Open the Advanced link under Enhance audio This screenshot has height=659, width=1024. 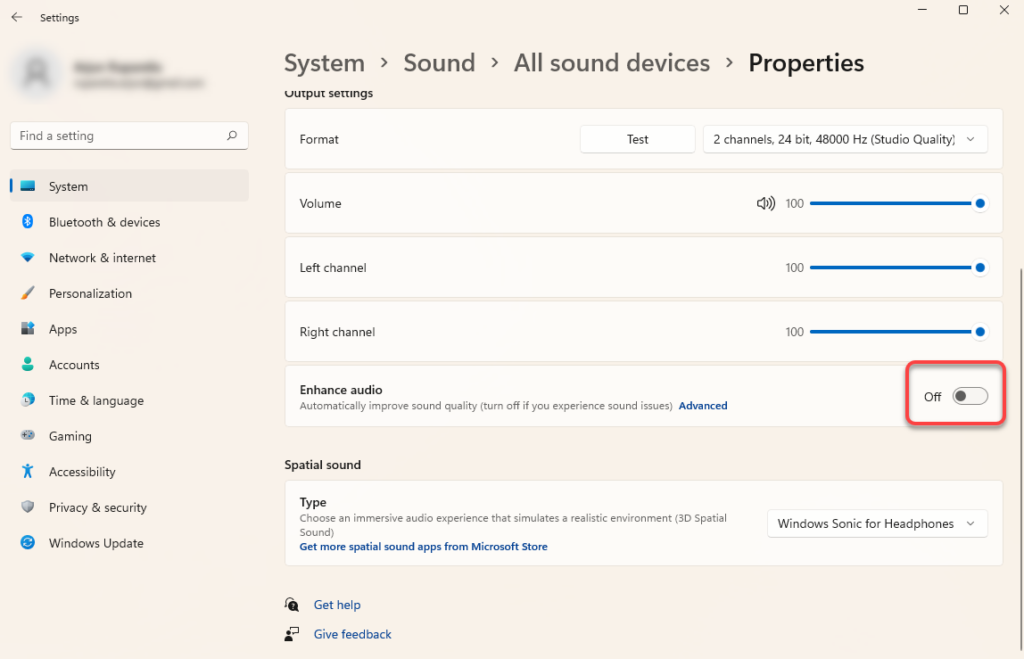703,406
